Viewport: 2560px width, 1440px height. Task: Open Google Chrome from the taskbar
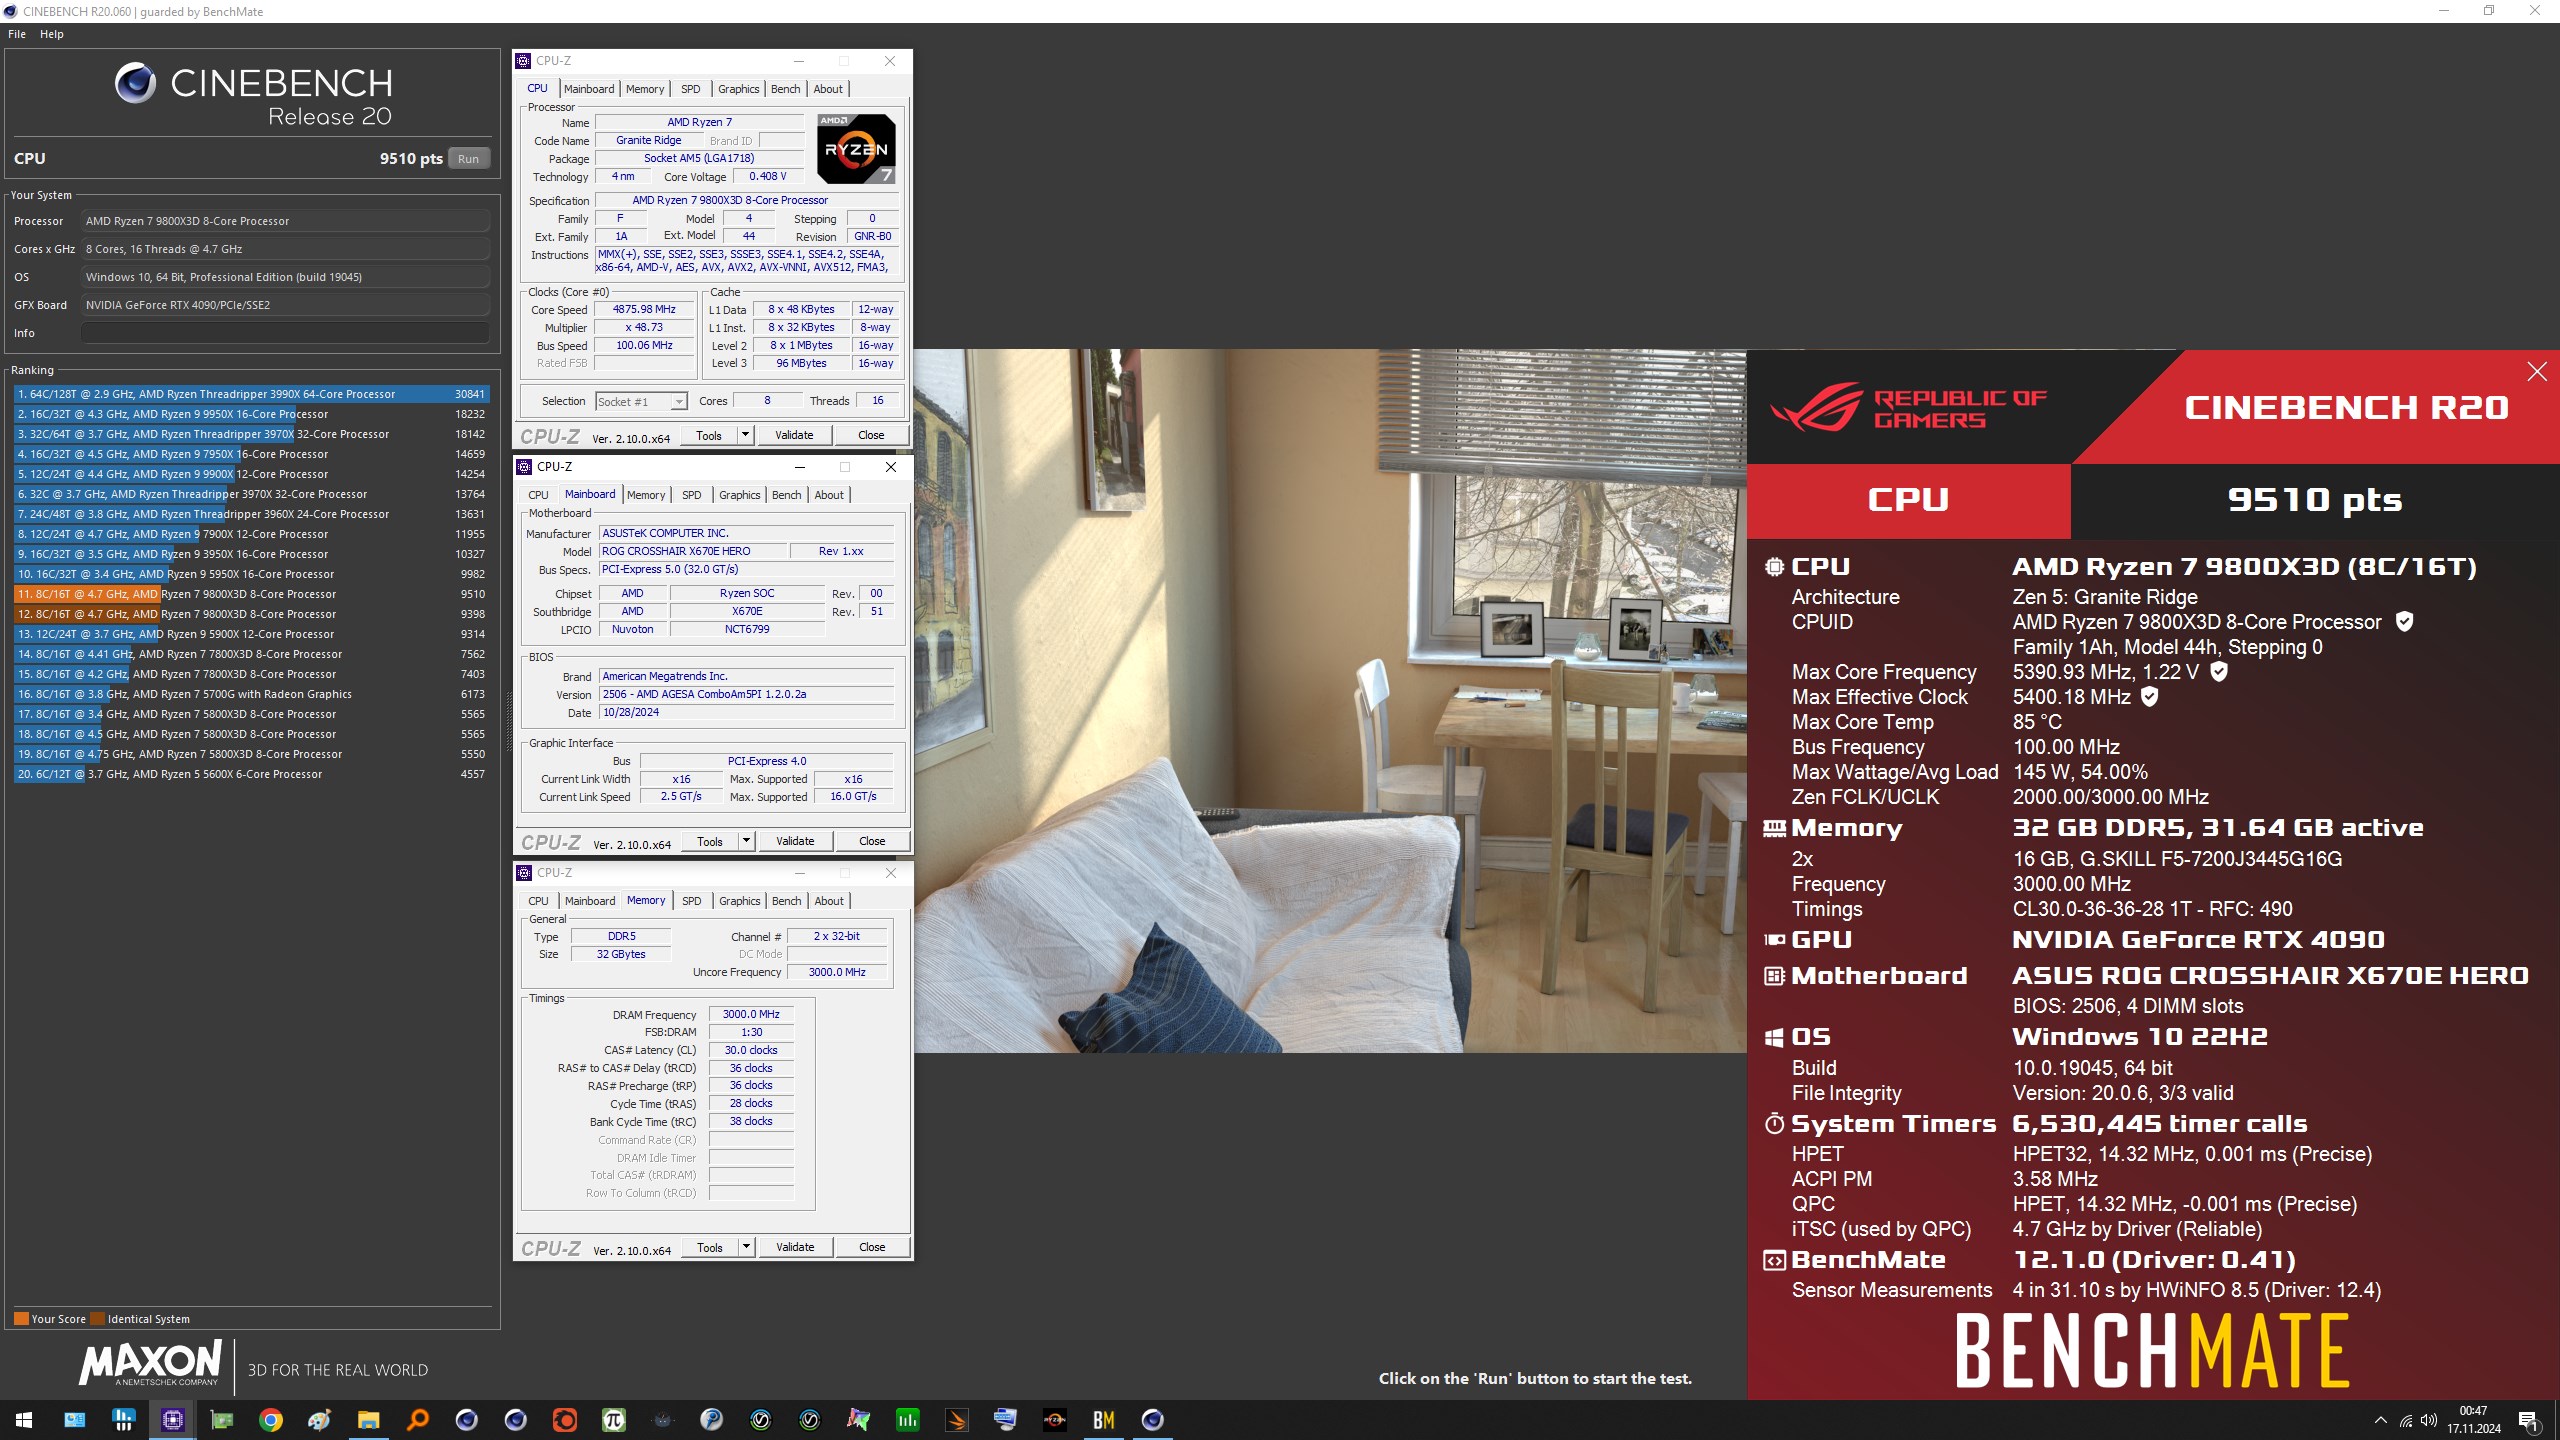click(x=271, y=1420)
